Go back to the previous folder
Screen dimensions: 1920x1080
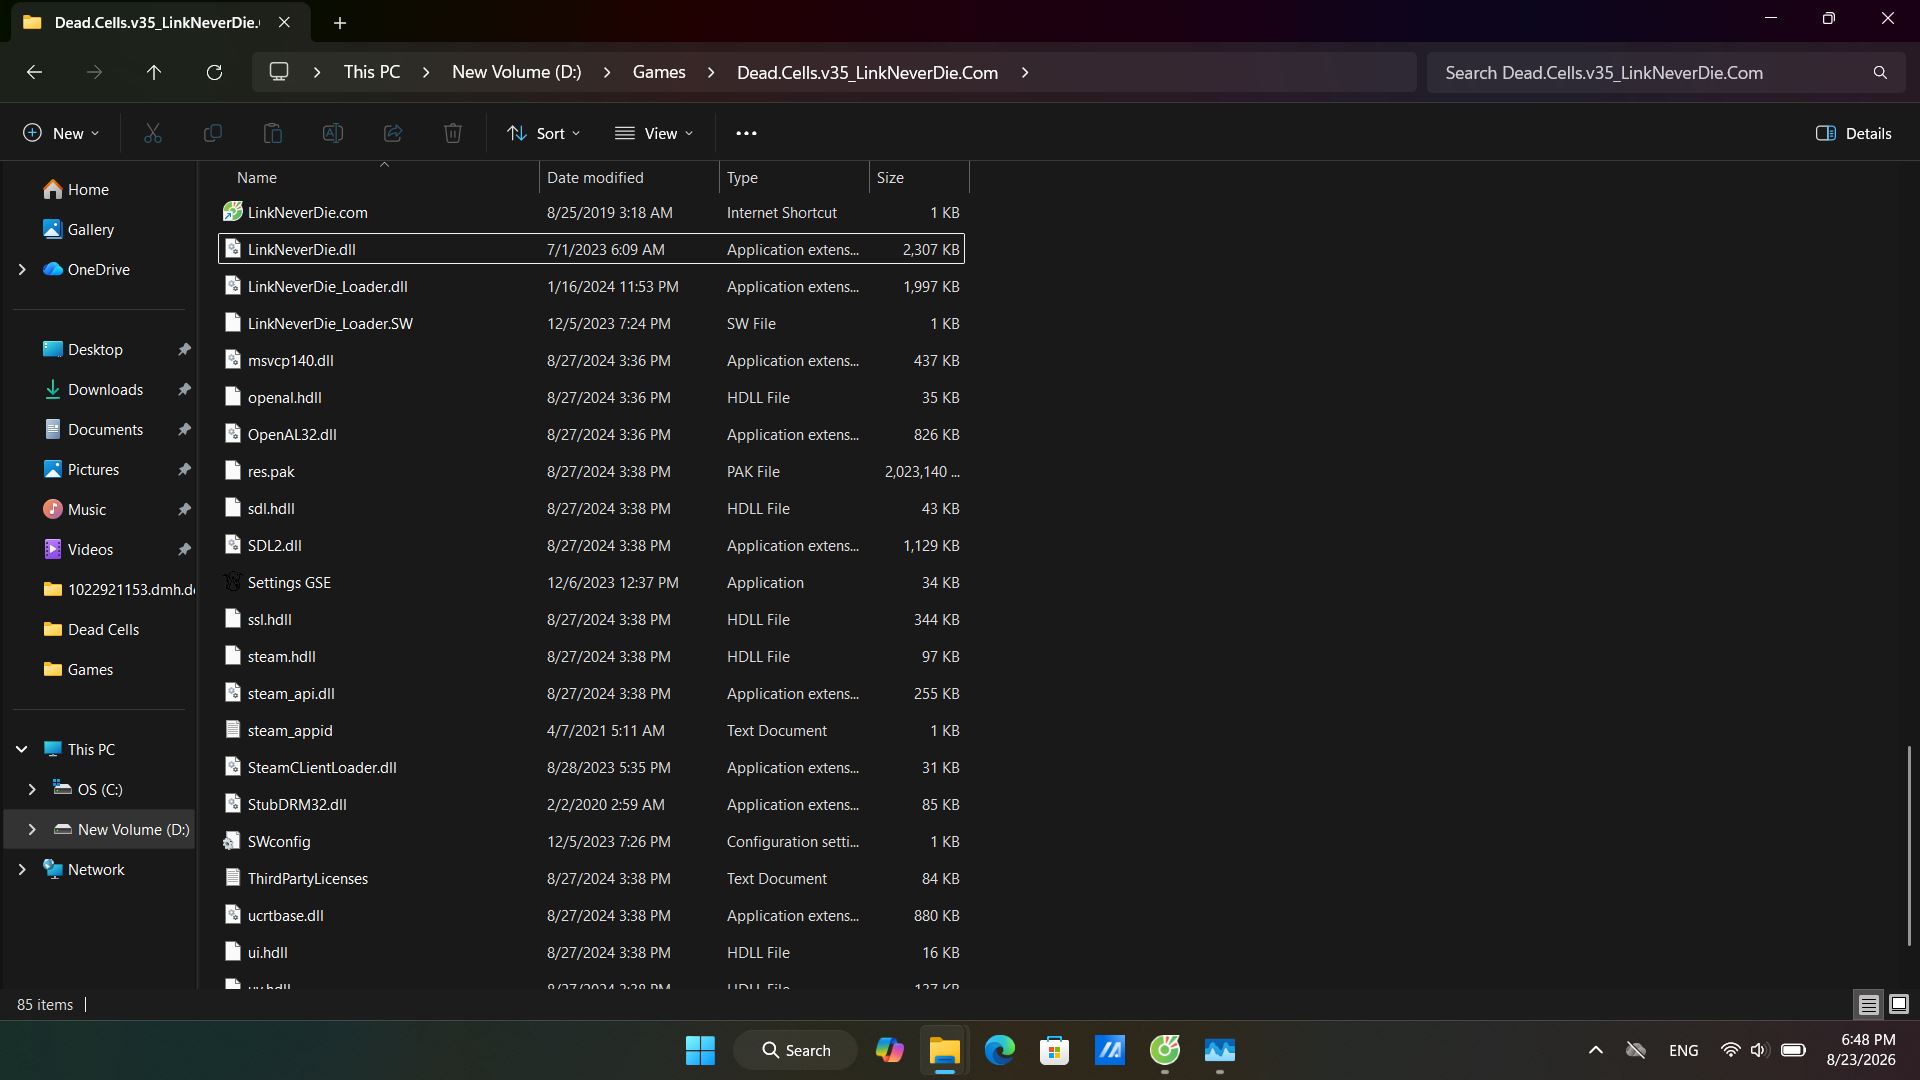point(34,72)
